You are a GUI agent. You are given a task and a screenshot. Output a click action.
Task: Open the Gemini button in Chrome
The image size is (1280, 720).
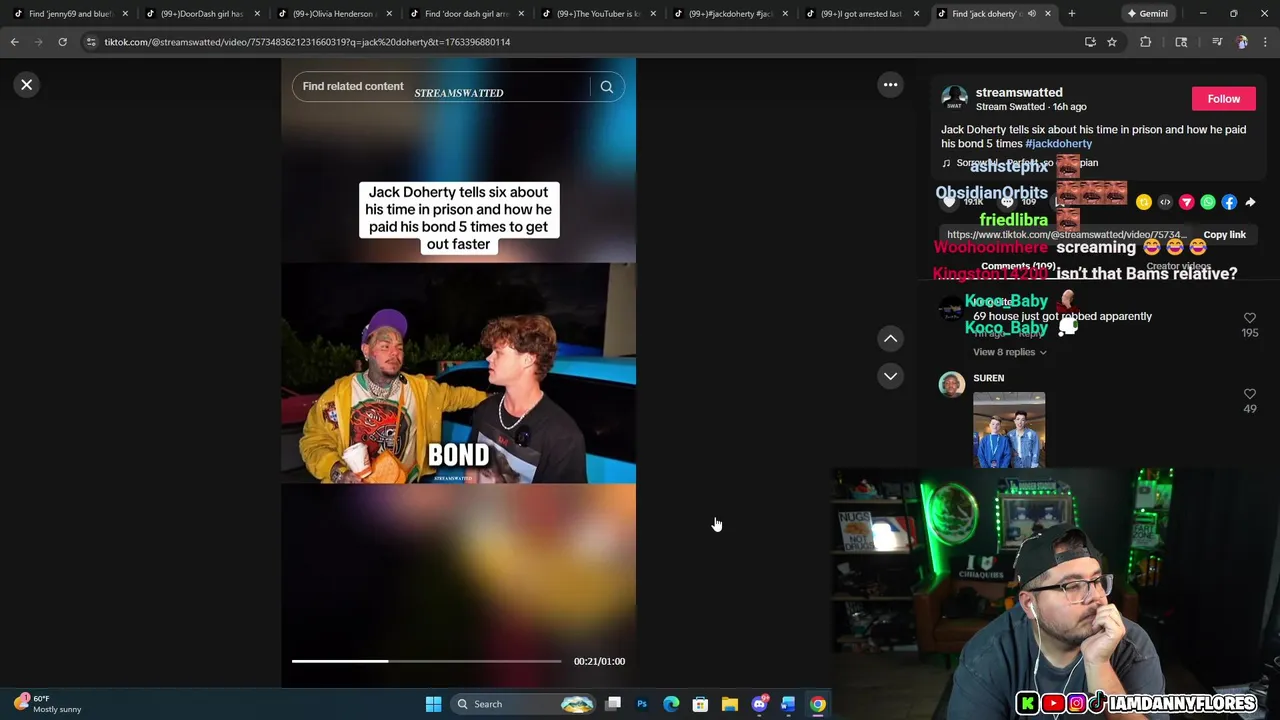(x=1147, y=14)
